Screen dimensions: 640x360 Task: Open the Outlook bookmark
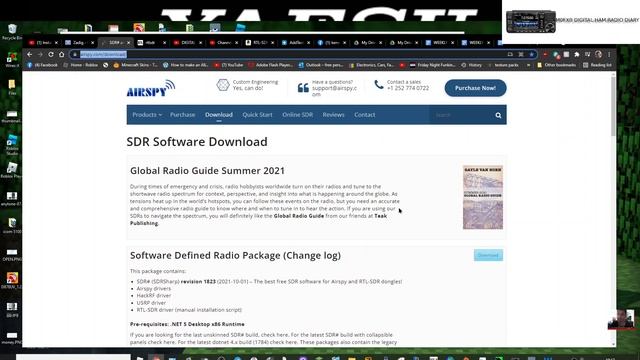tap(321, 65)
